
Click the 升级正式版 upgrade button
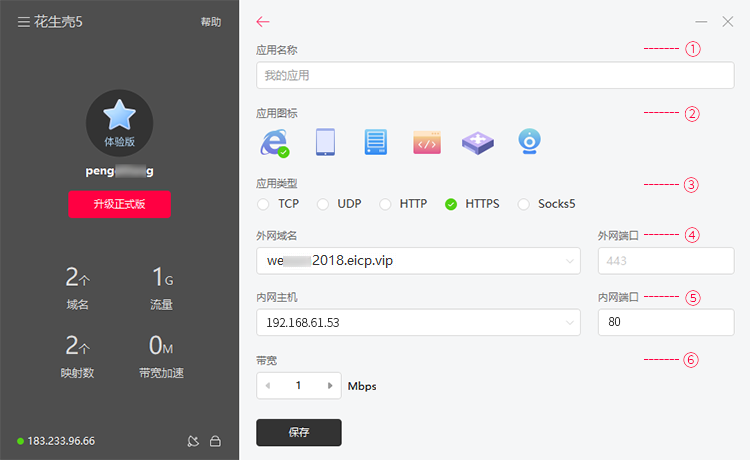(120, 204)
